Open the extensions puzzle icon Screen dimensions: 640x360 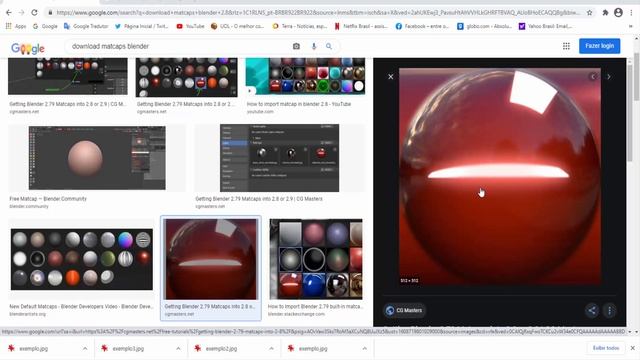coord(605,13)
